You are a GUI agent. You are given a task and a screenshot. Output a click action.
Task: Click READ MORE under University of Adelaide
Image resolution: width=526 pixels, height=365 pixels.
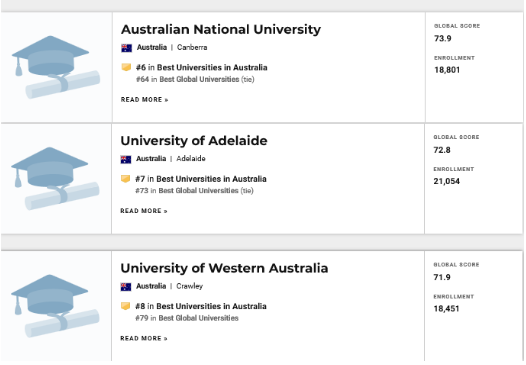(144, 211)
